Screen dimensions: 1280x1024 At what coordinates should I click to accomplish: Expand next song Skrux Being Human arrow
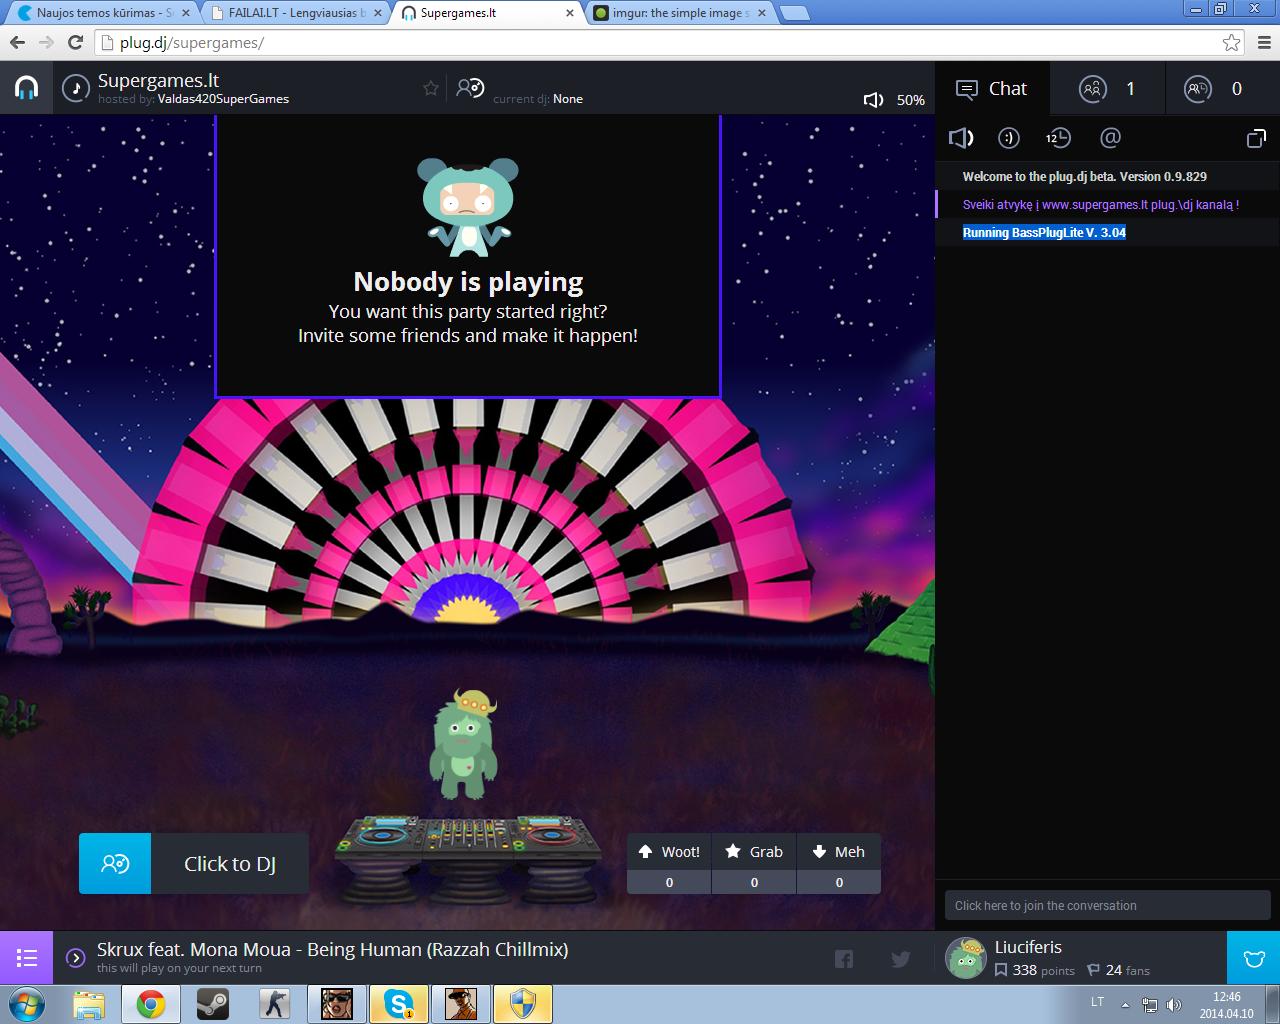point(75,958)
